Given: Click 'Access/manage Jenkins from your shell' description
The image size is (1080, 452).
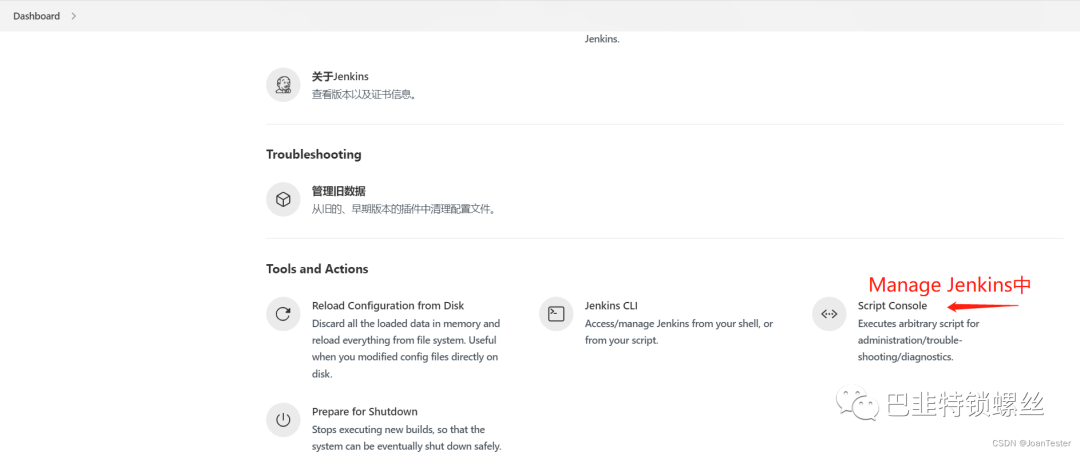Looking at the screenshot, I should 679,331.
